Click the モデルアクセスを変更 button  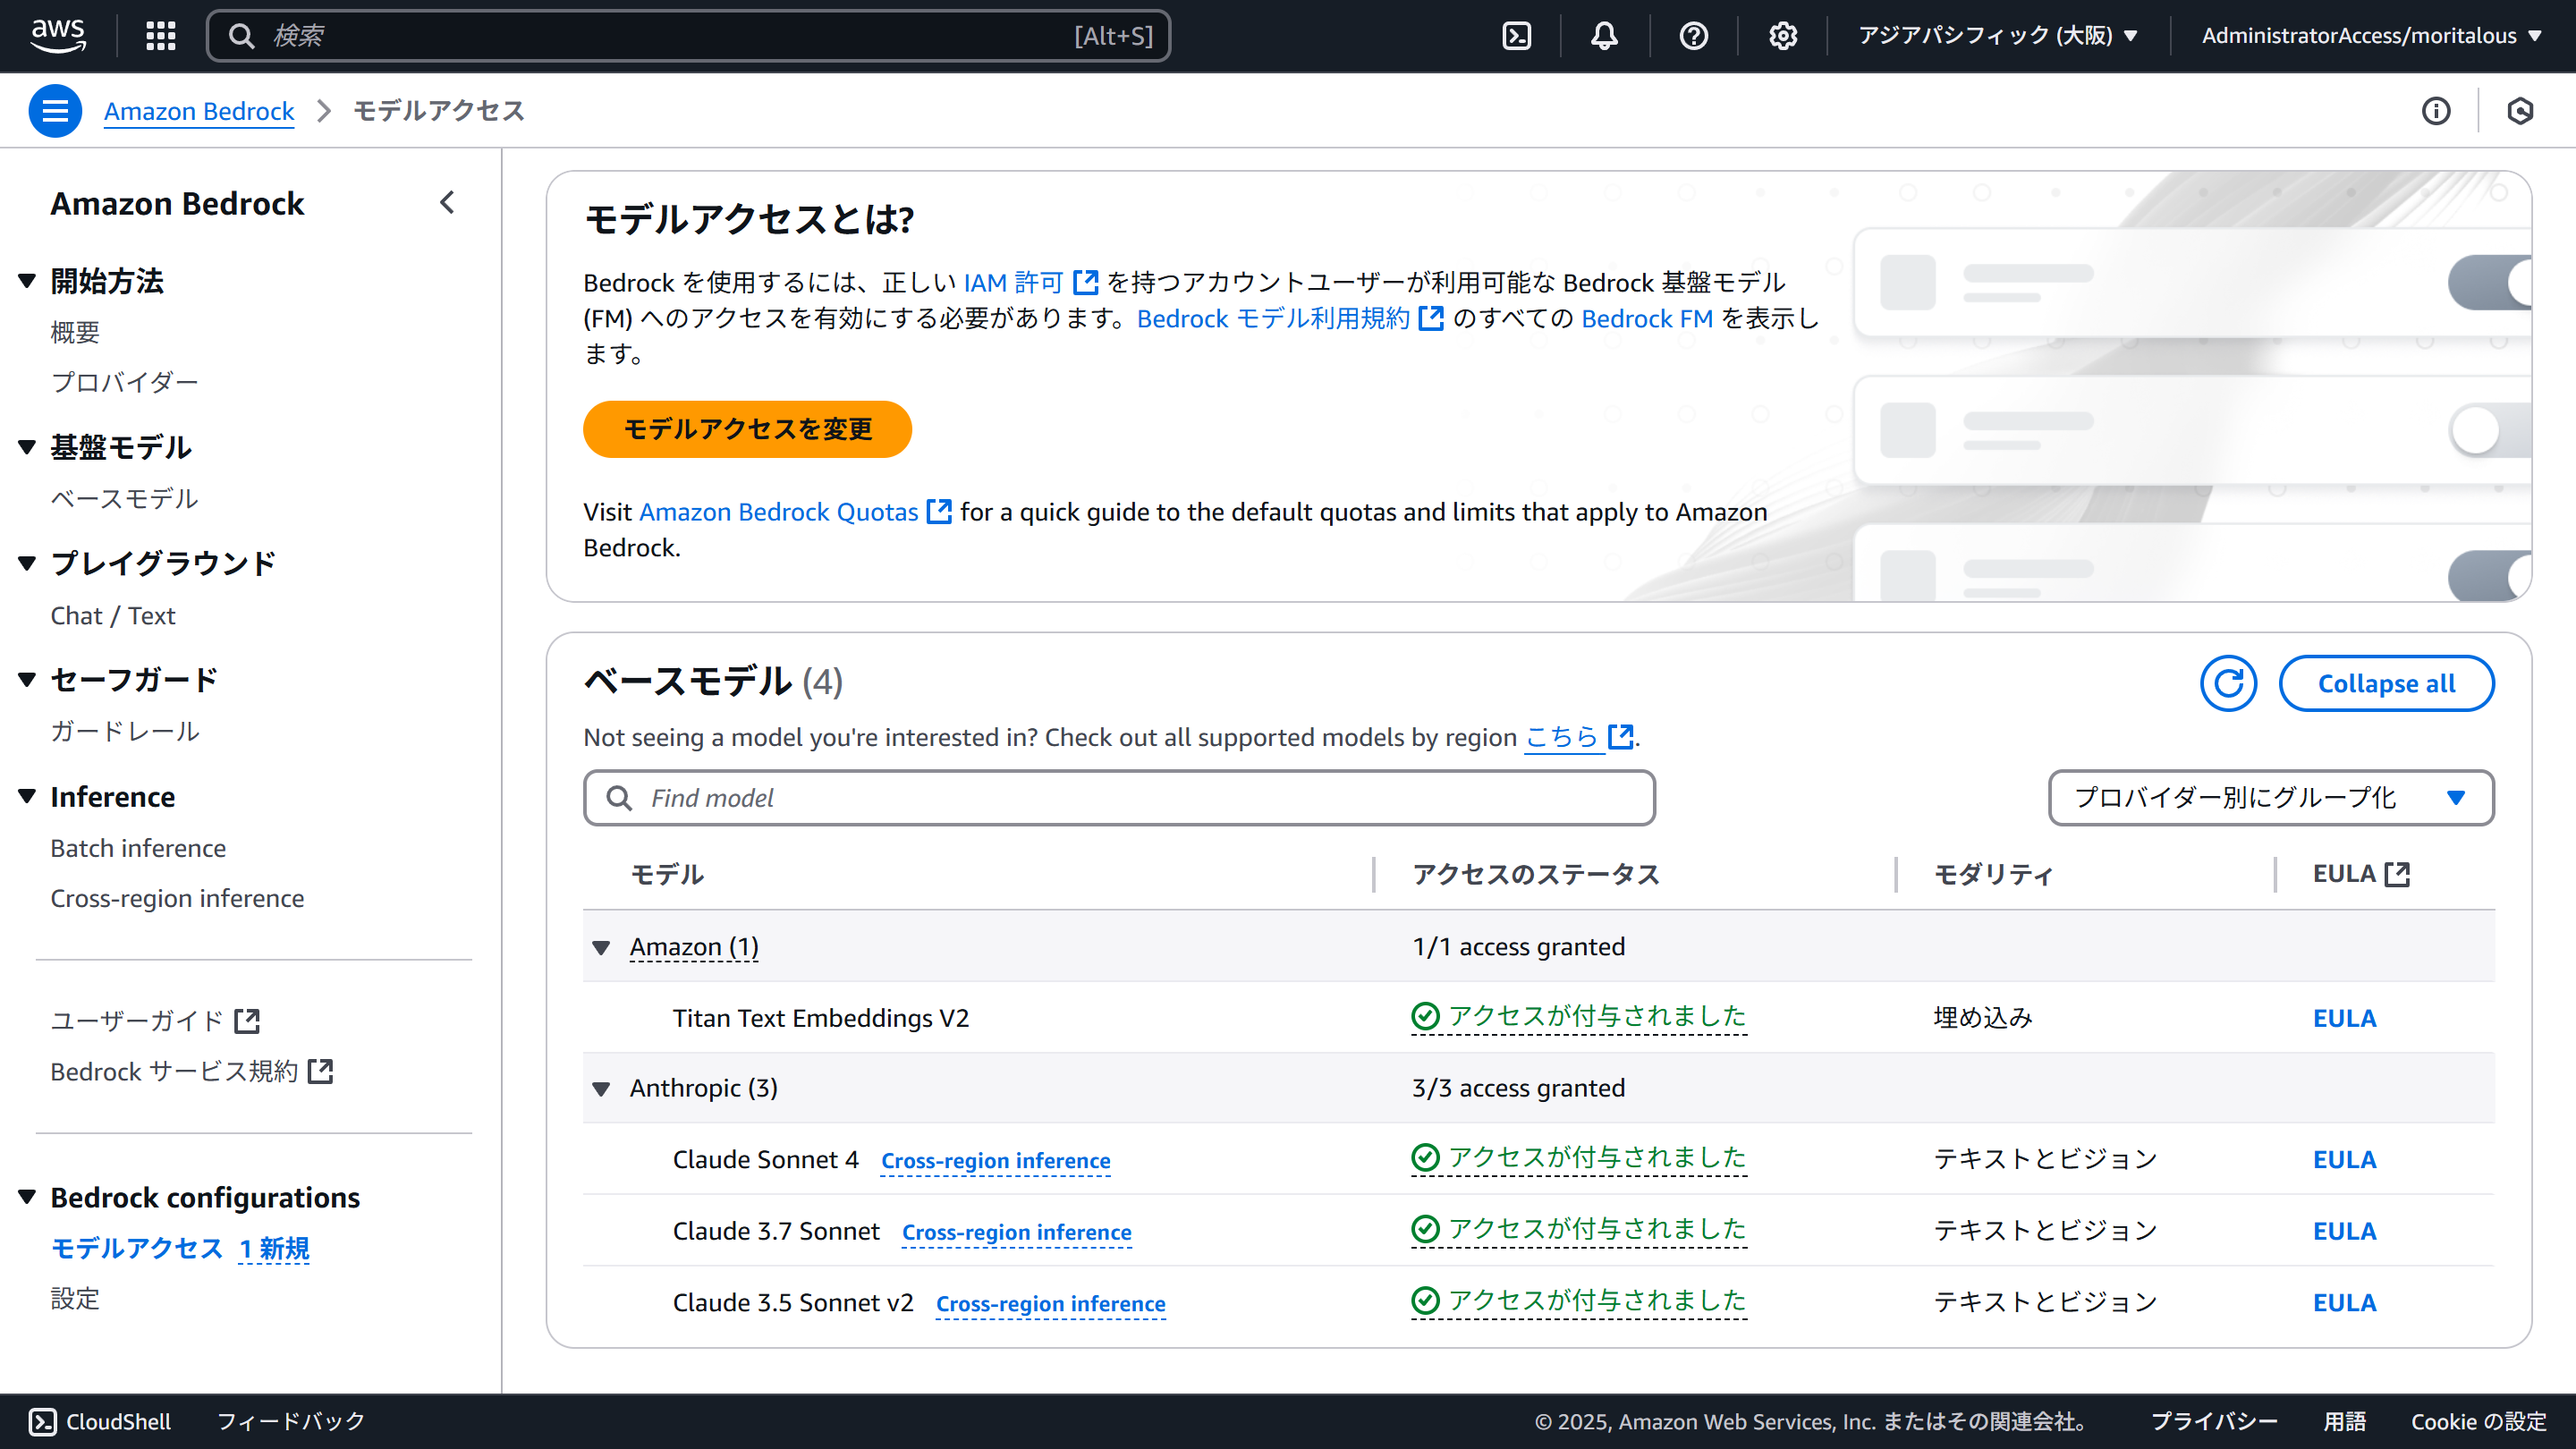[x=747, y=429]
